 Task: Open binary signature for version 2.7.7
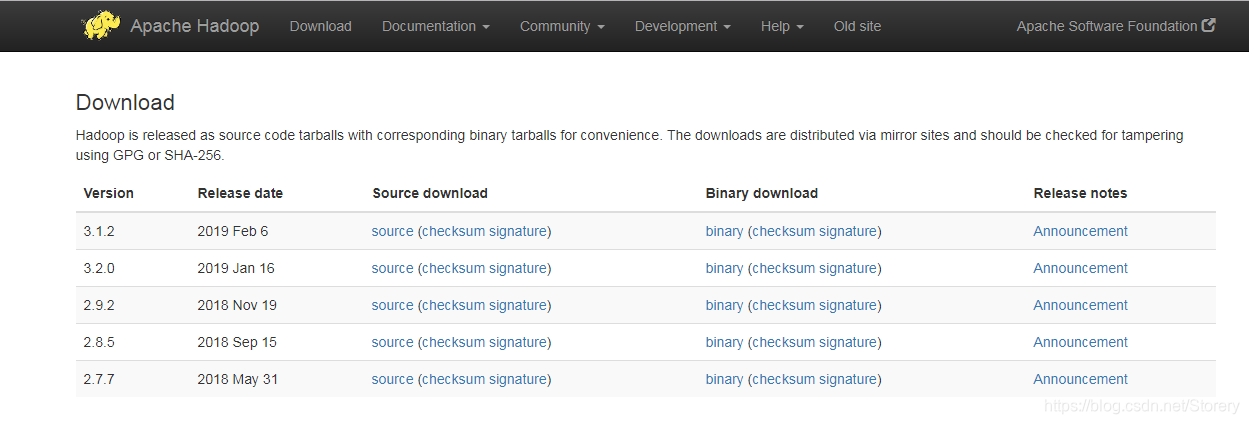coord(848,379)
